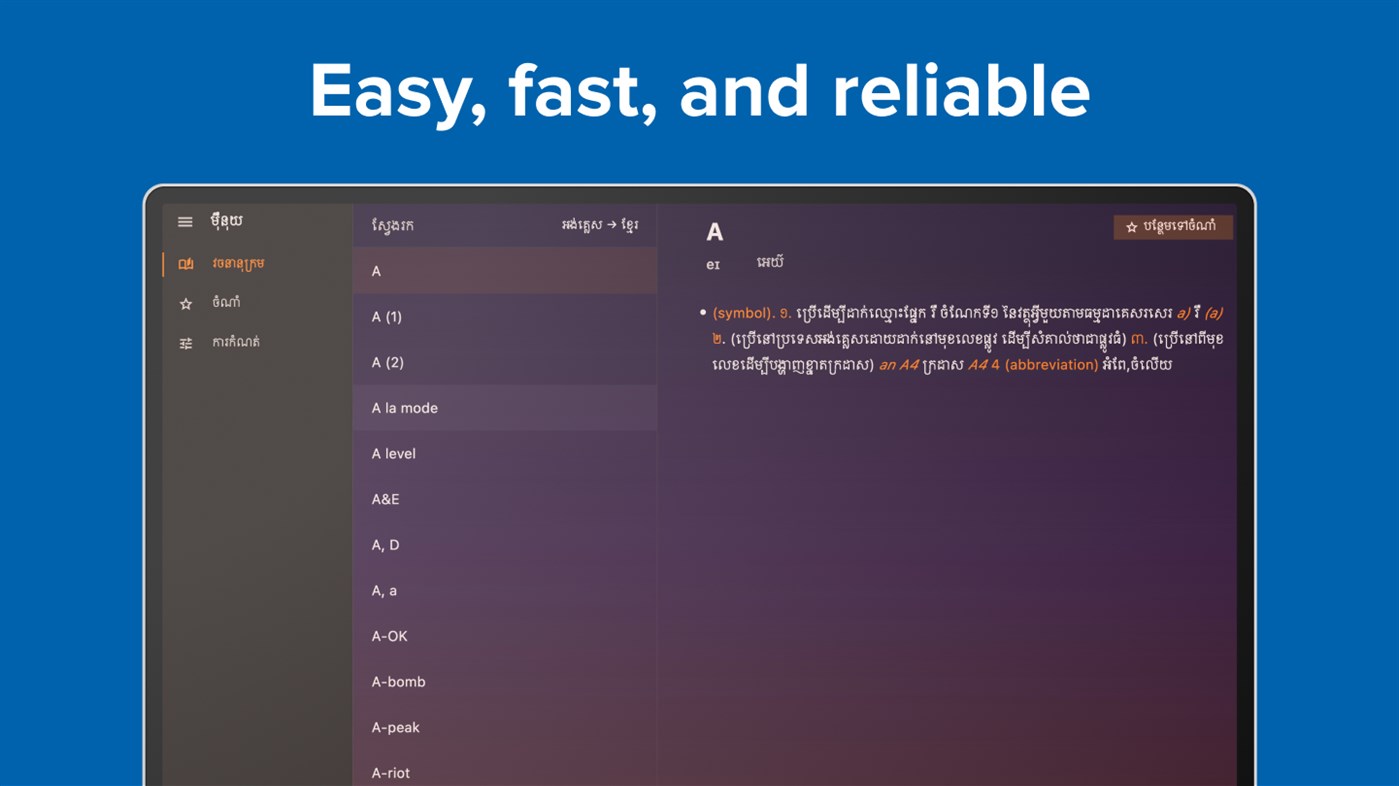The width and height of the screenshot is (1399, 786).
Task: Select ចំណាំ in the sidebar menu
Action: coord(225,302)
